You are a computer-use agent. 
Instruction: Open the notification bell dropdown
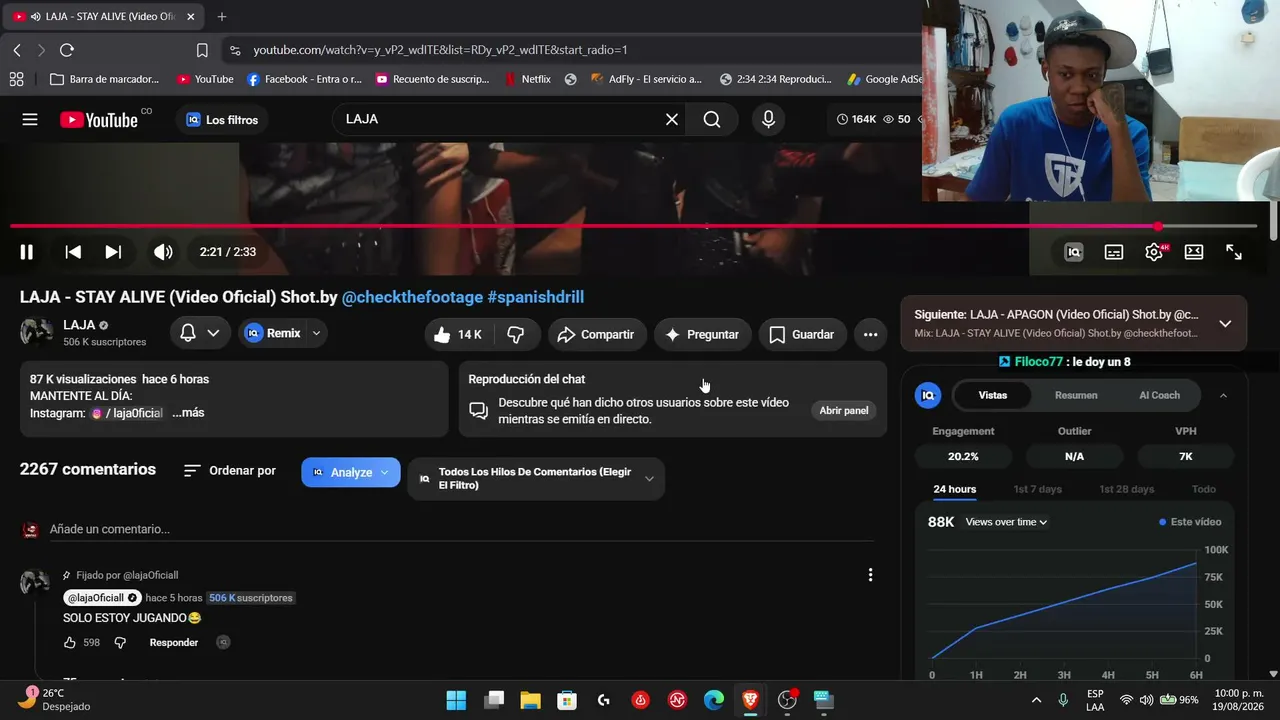point(200,334)
